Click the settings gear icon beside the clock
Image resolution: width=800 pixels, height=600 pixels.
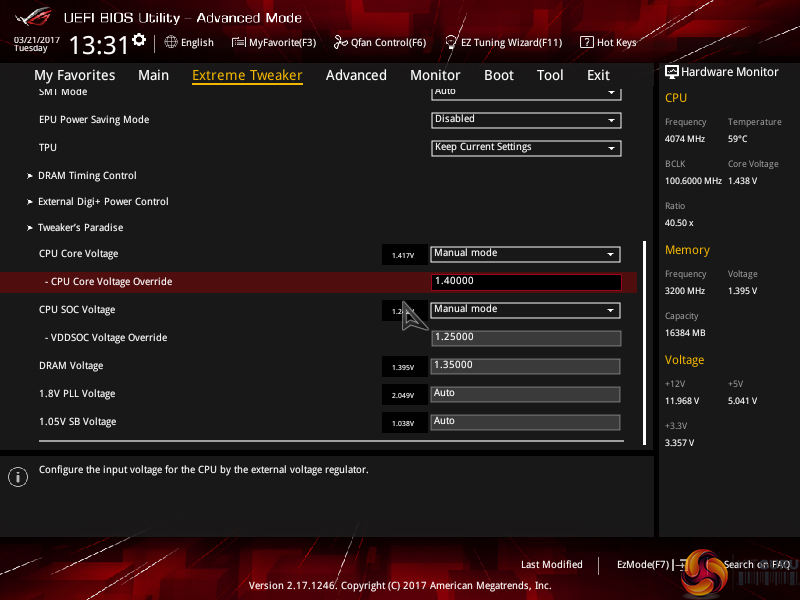[139, 40]
